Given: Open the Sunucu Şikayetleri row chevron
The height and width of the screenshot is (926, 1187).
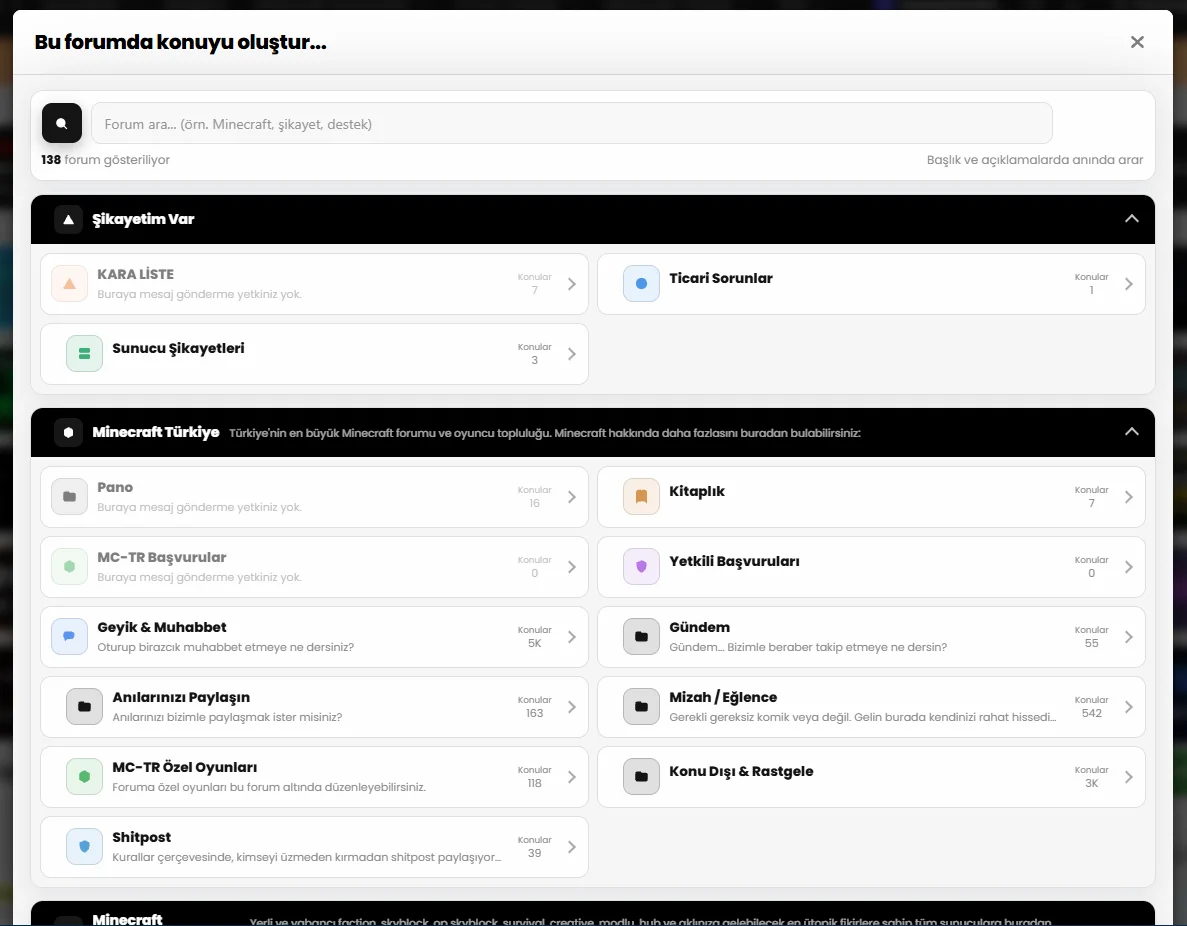Looking at the screenshot, I should 572,354.
